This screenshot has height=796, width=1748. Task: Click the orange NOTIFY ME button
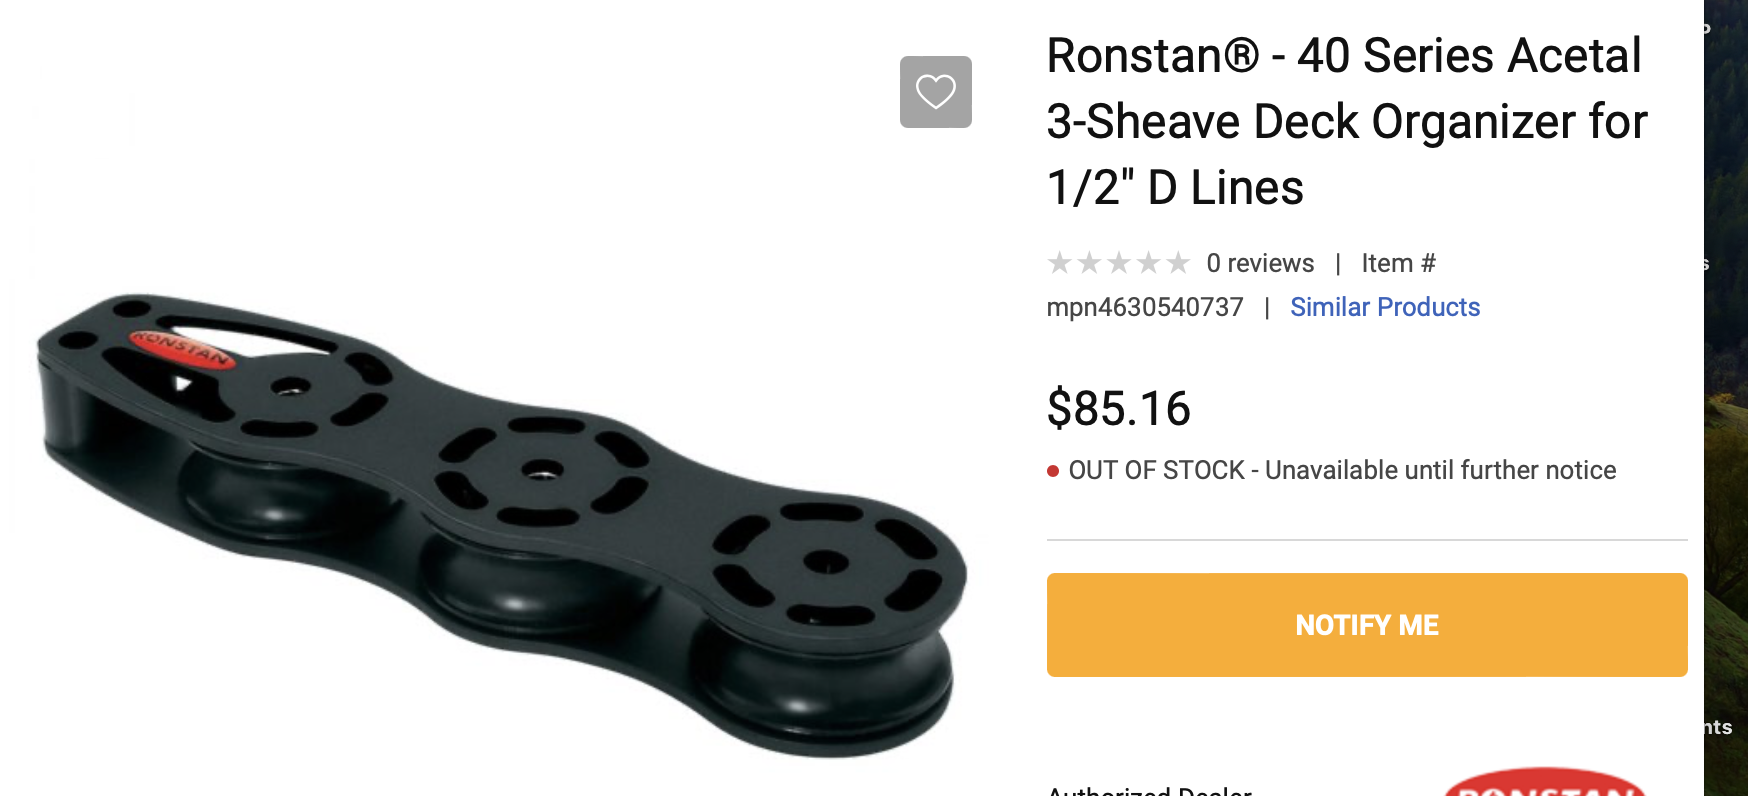click(x=1367, y=625)
